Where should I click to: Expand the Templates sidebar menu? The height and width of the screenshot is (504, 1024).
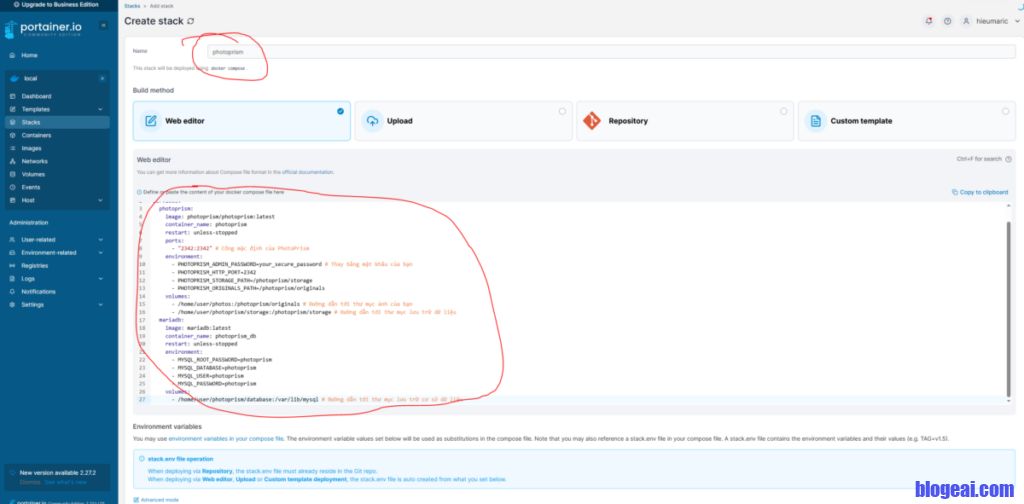100,109
